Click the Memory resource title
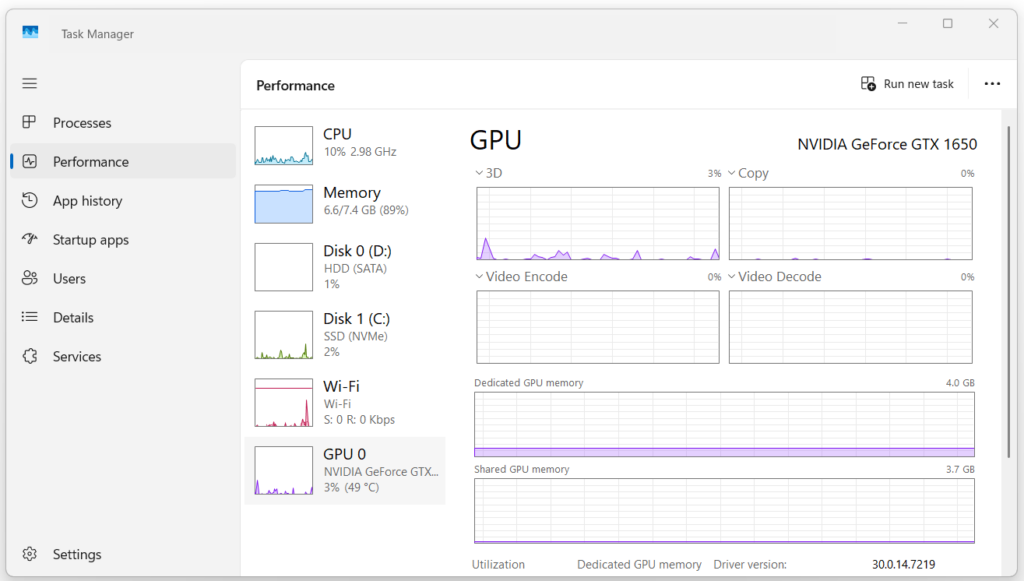 [352, 193]
